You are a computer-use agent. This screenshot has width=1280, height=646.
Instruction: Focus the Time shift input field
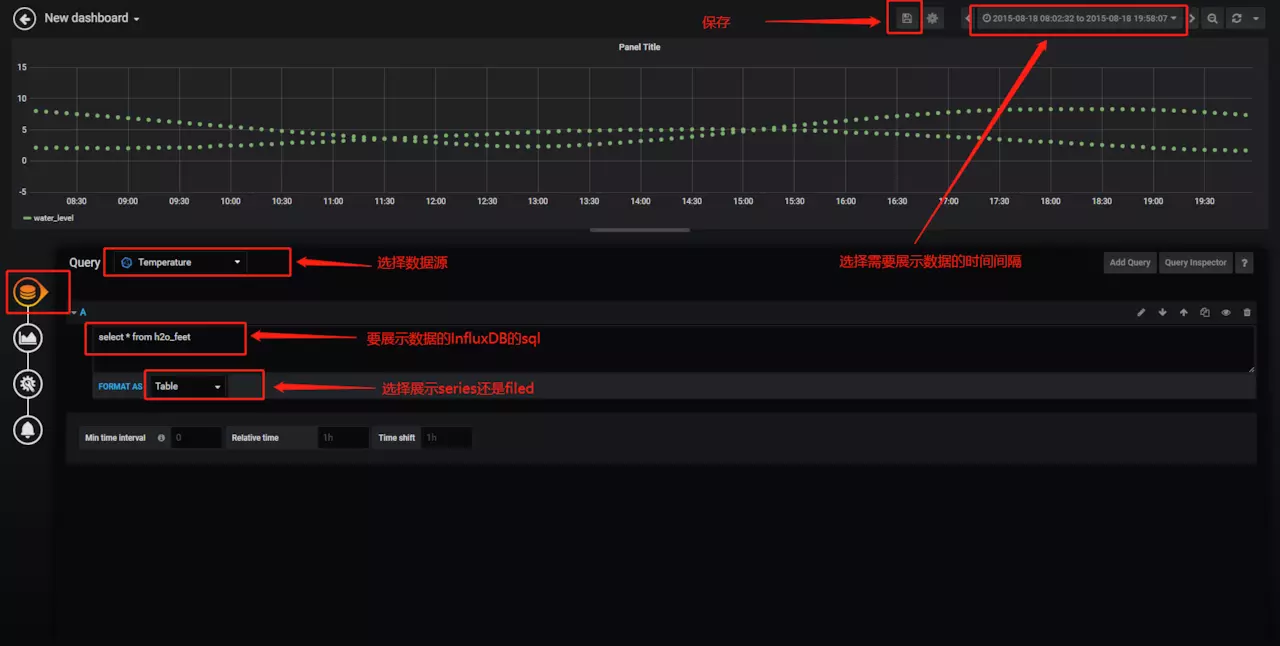click(446, 438)
